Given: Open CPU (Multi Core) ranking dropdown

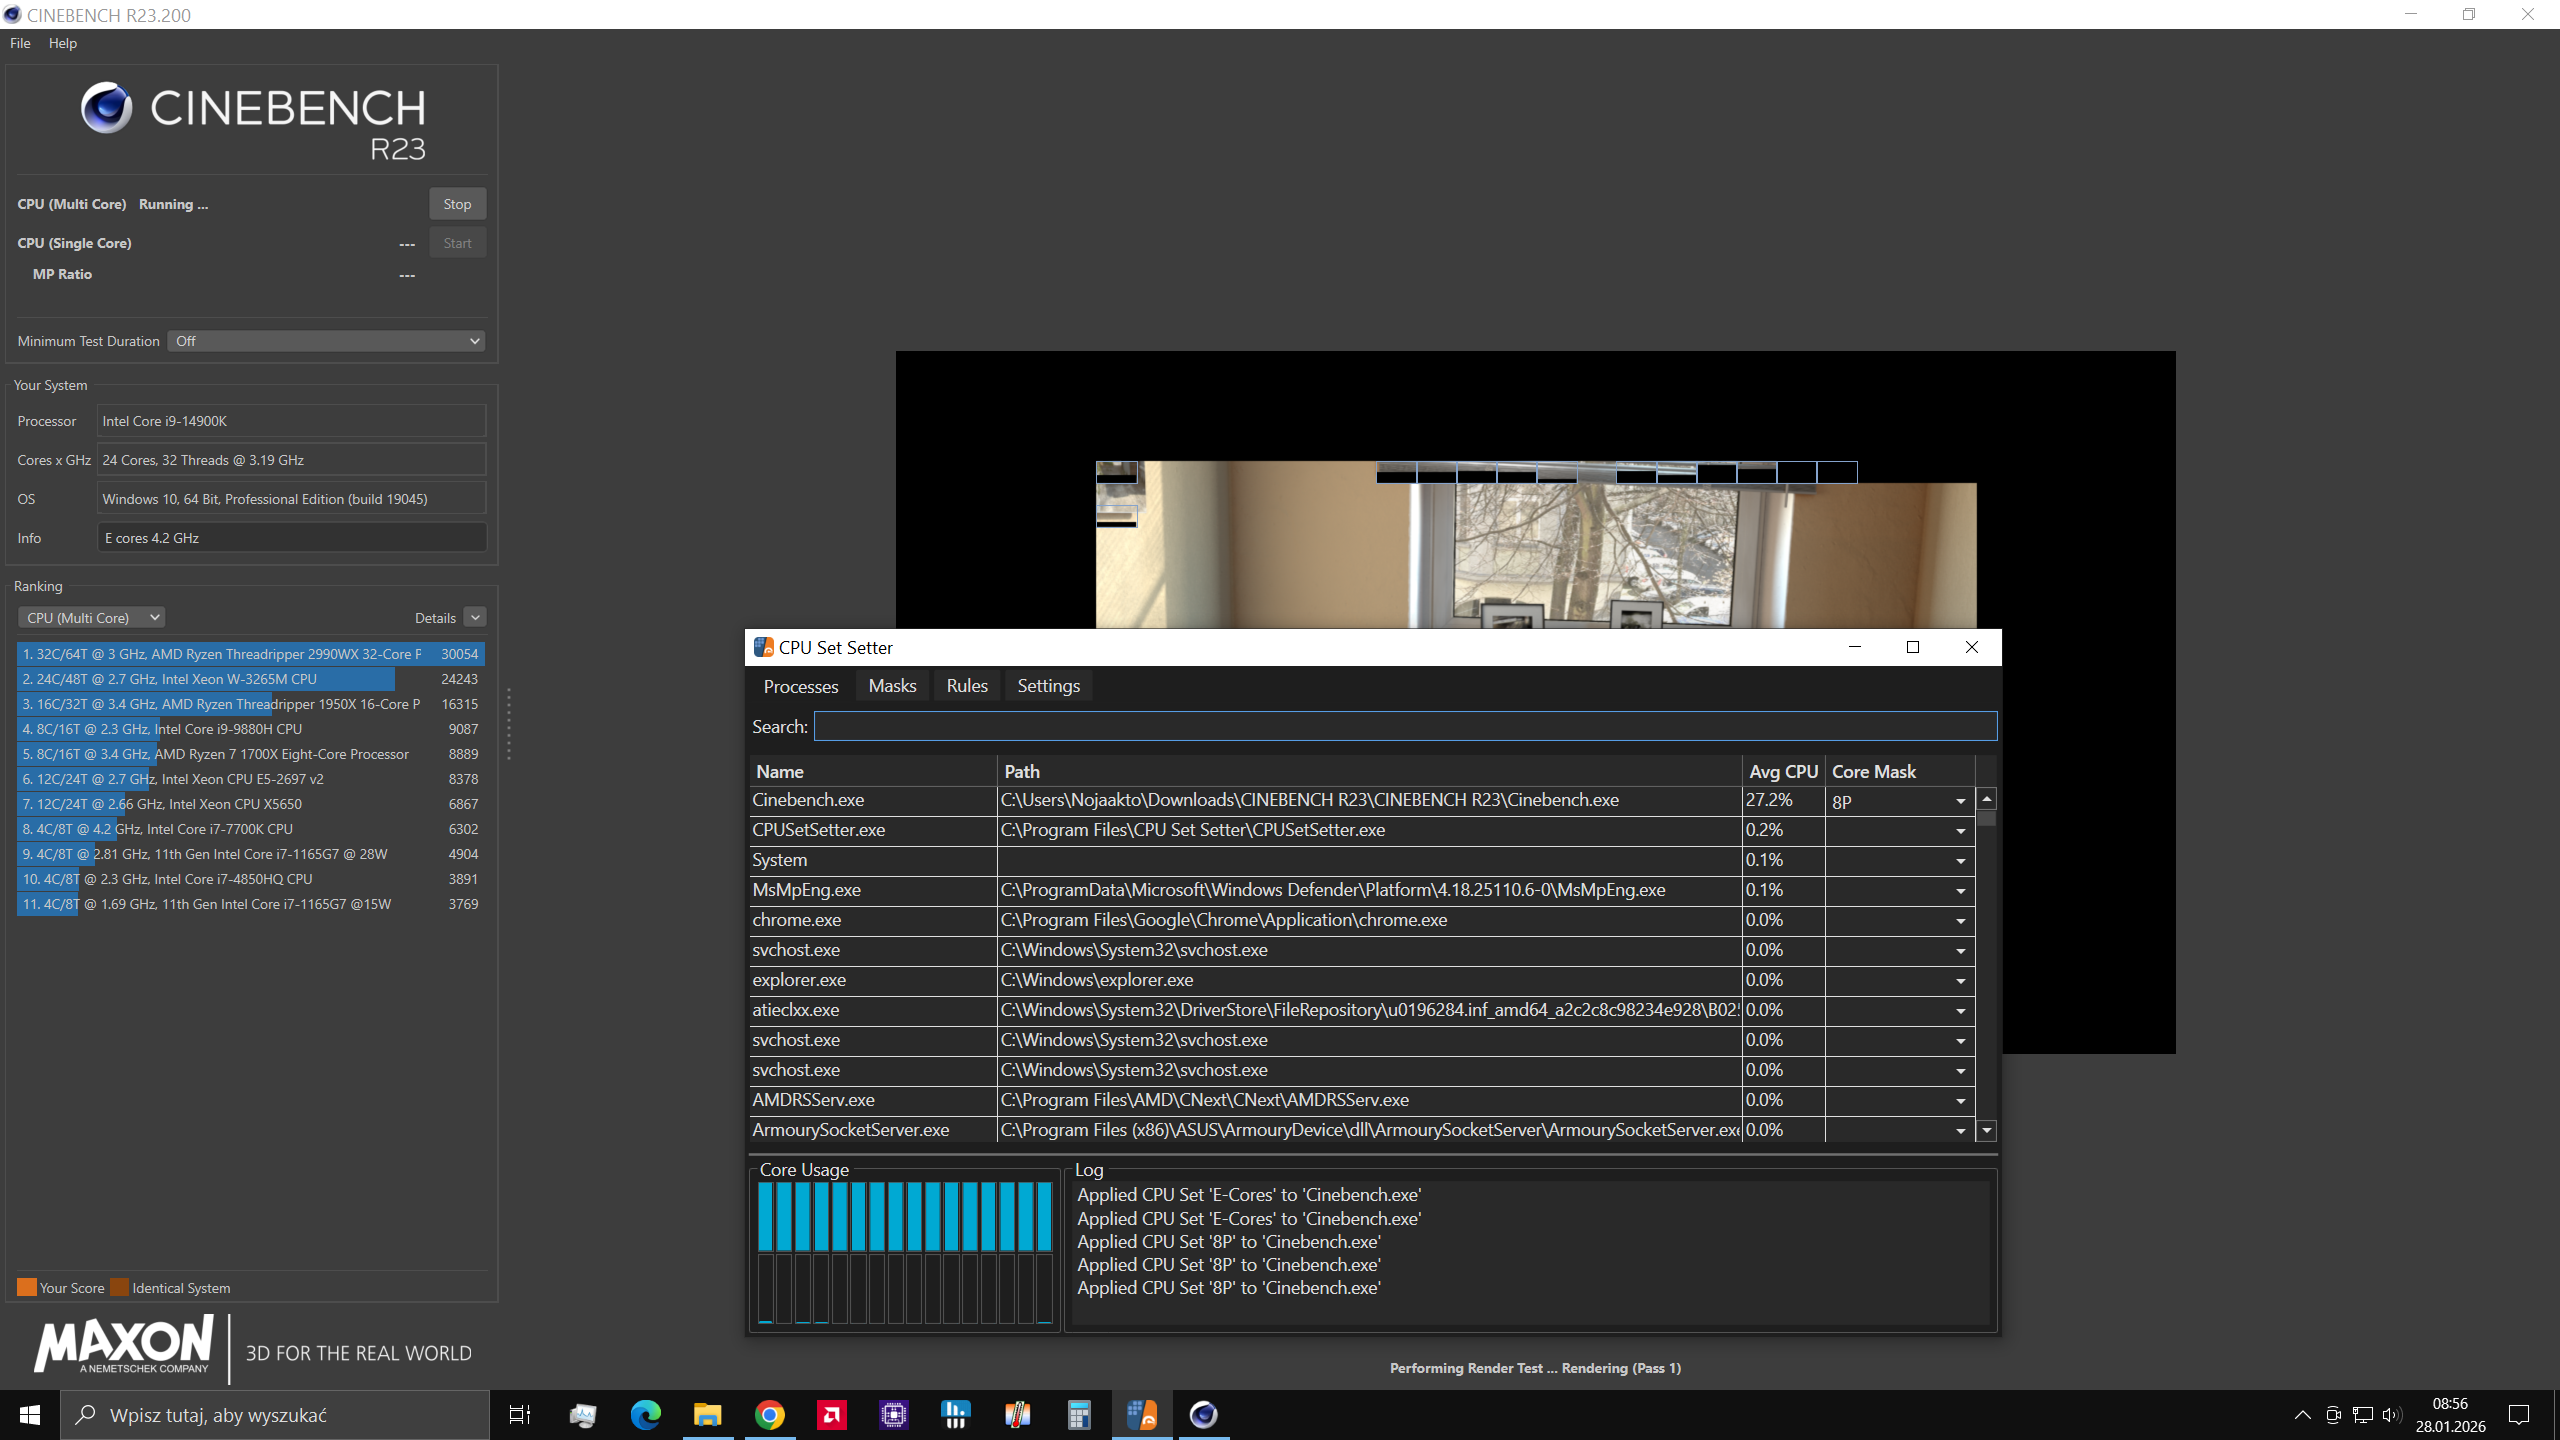Looking at the screenshot, I should [92, 618].
